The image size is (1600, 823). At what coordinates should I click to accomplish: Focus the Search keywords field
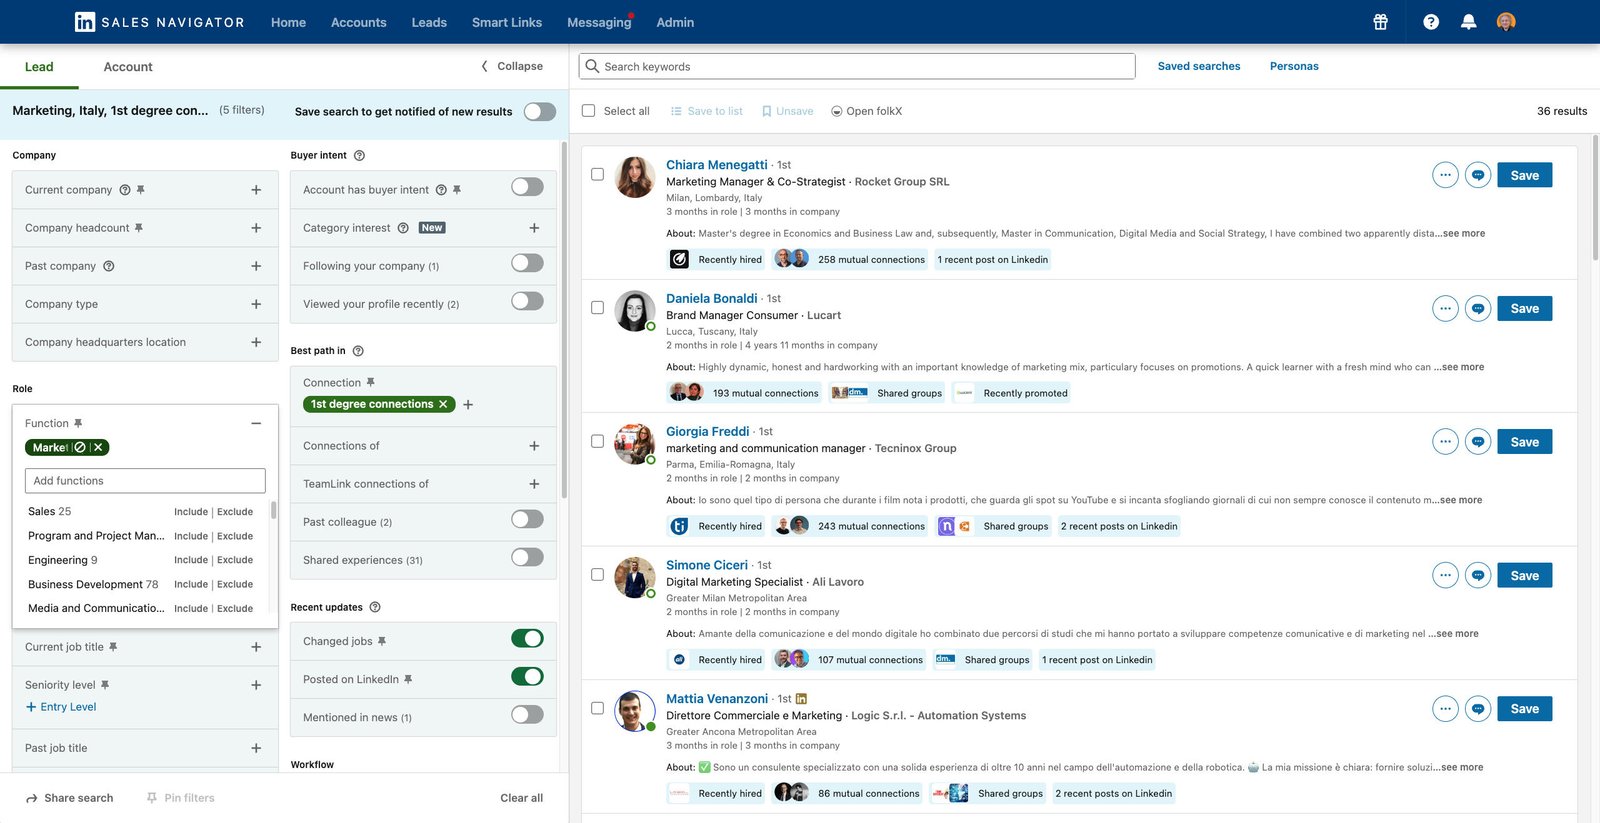[857, 66]
